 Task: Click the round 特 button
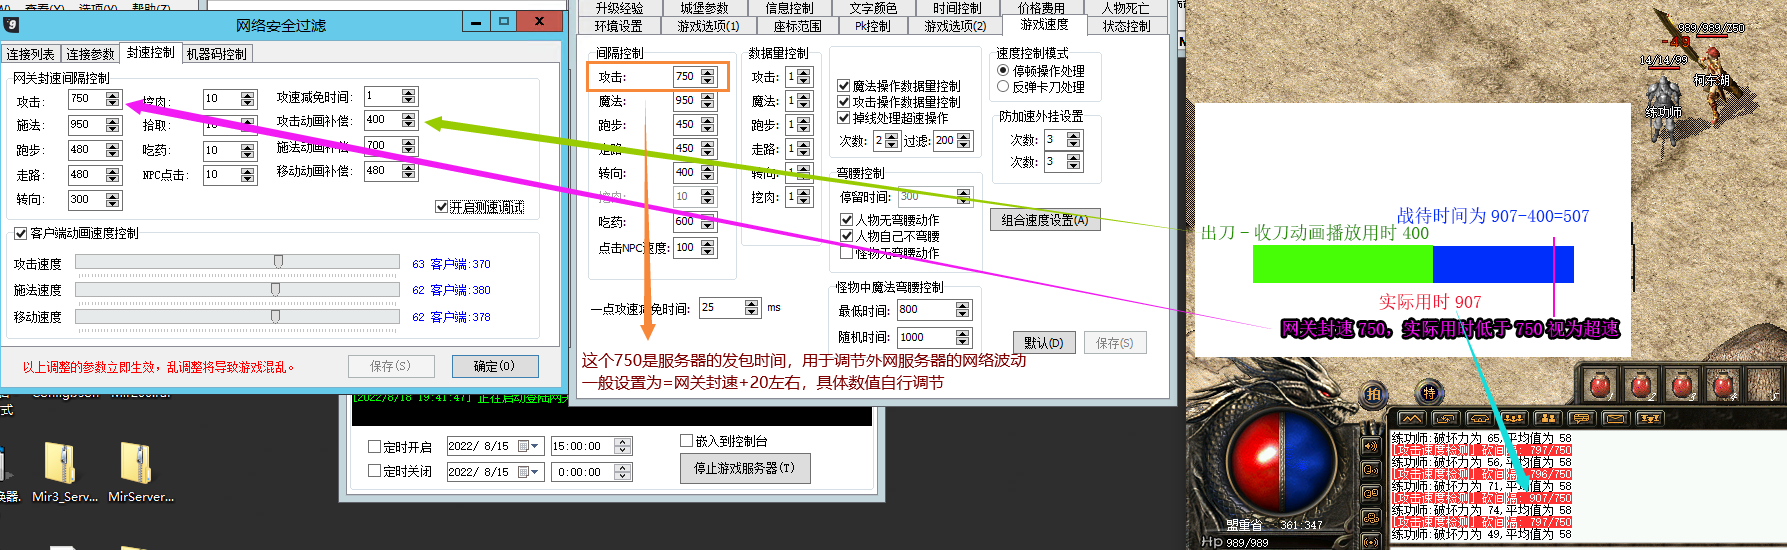[1428, 394]
